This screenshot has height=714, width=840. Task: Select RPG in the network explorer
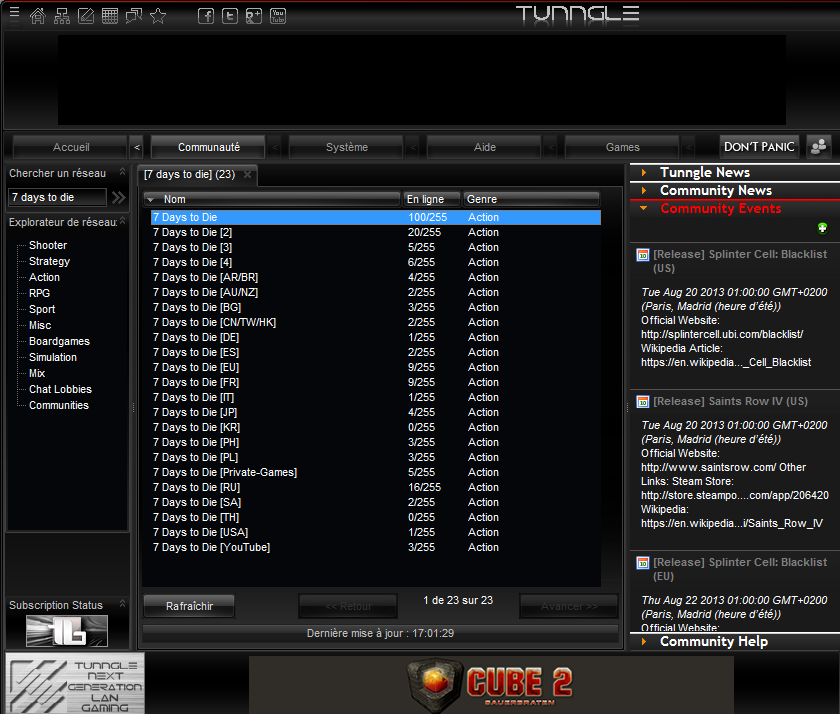(39, 294)
